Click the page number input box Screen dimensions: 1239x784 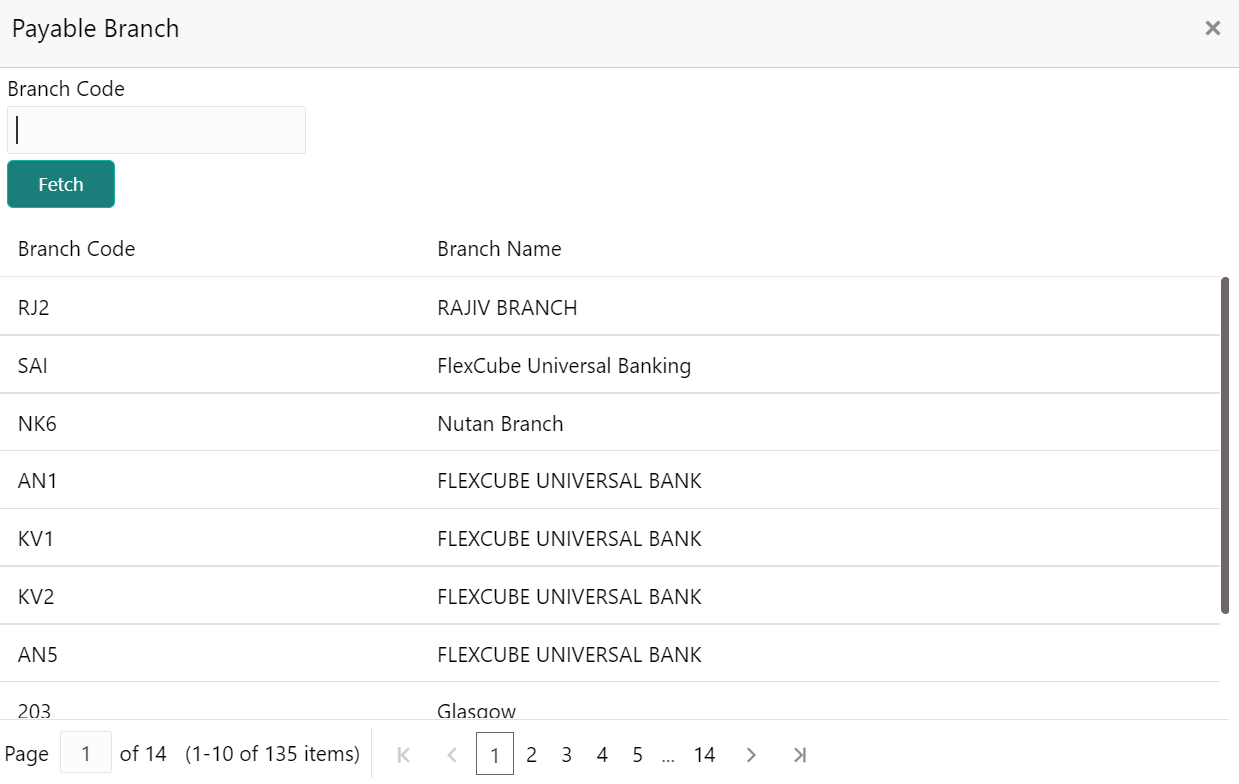click(x=86, y=753)
